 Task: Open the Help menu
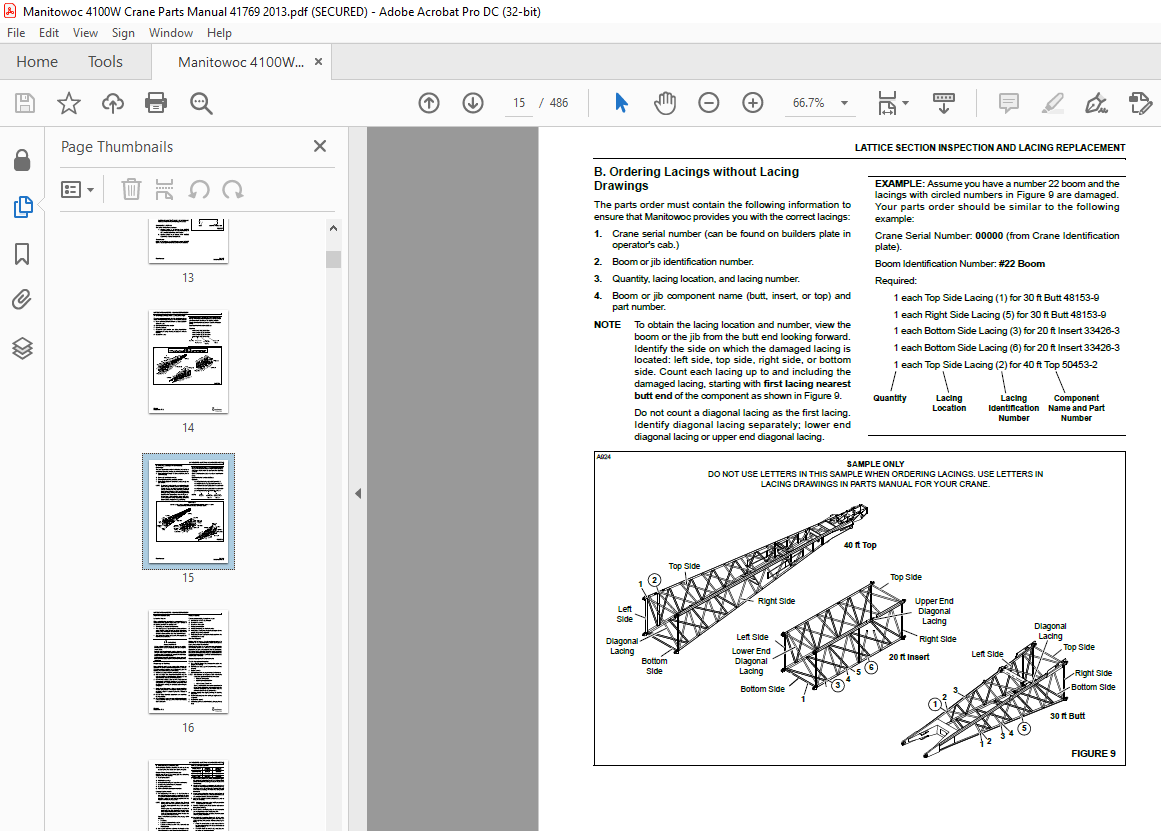coord(219,33)
